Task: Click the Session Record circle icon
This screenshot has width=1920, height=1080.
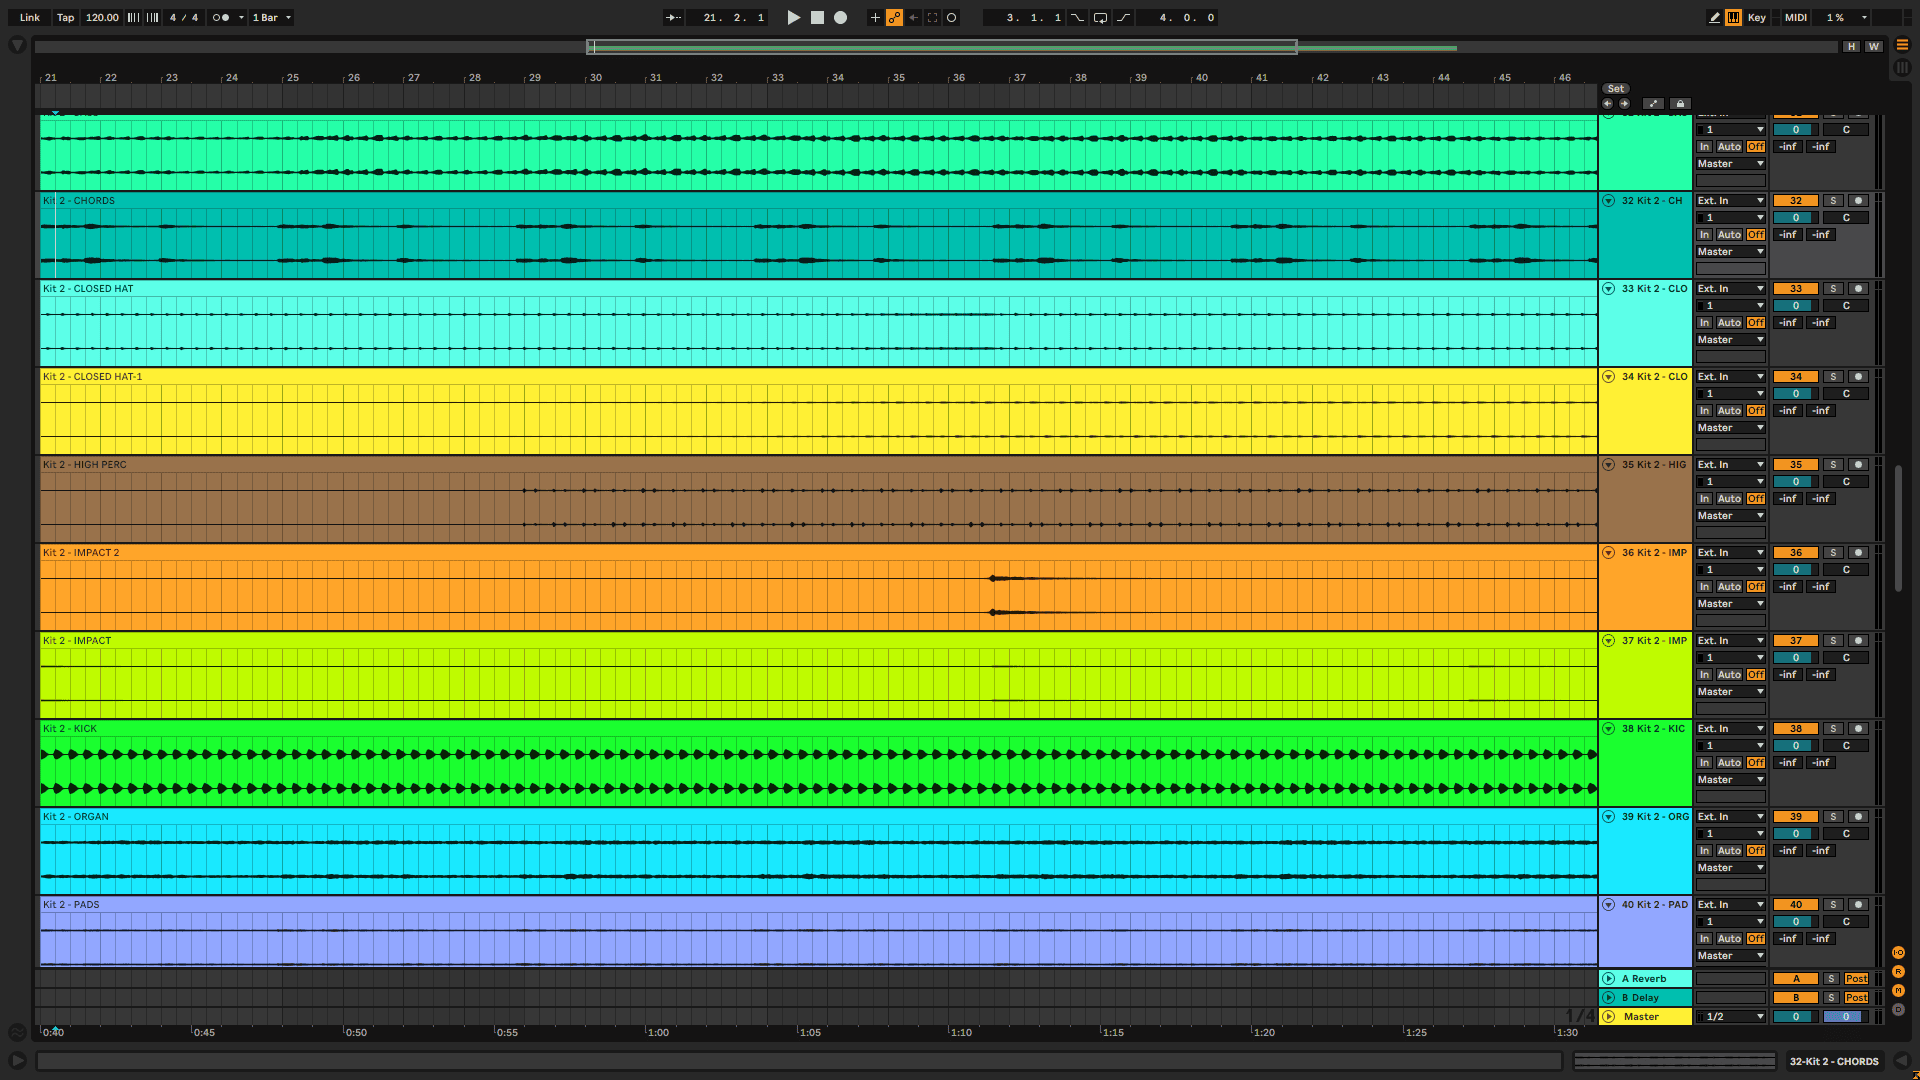Action: point(951,17)
